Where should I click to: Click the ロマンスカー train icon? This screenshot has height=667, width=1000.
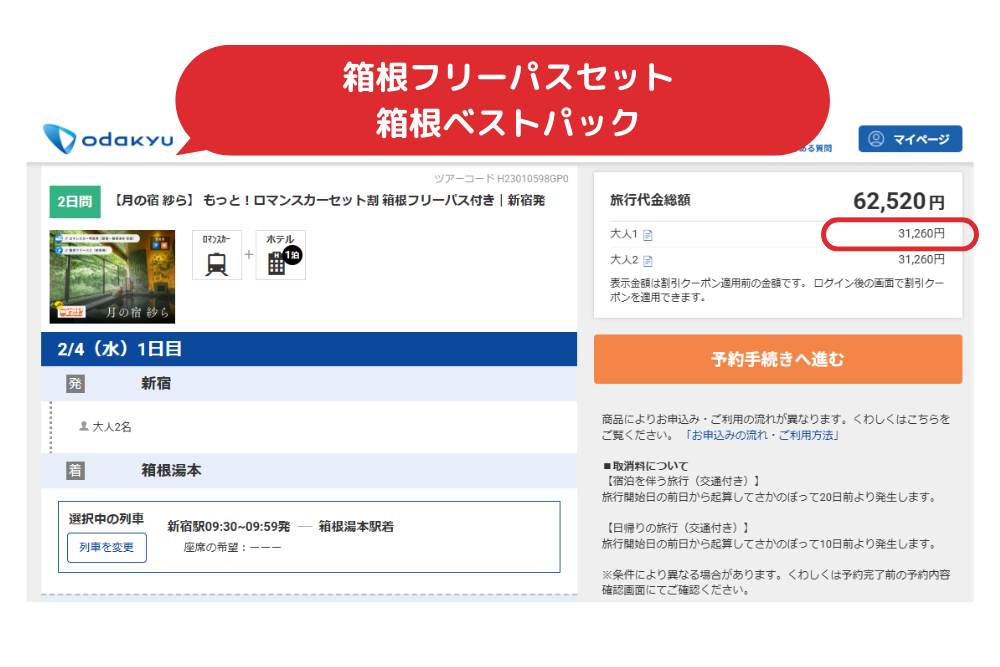point(216,262)
